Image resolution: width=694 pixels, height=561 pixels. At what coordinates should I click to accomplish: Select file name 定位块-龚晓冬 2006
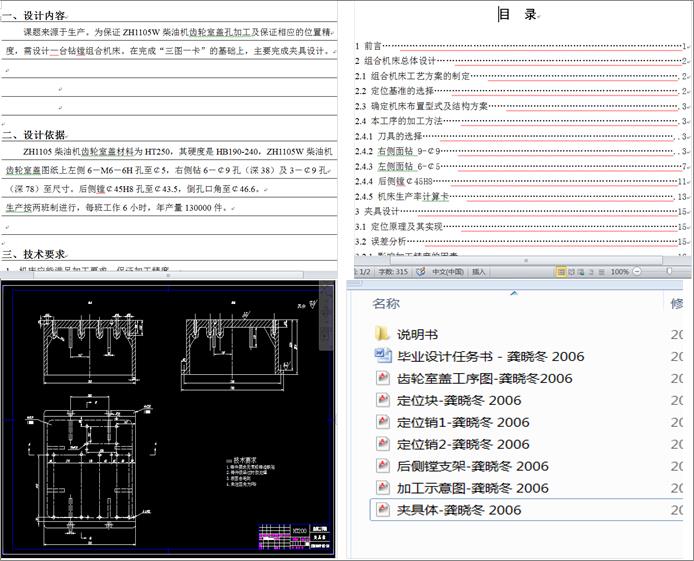pyautogui.click(x=459, y=400)
